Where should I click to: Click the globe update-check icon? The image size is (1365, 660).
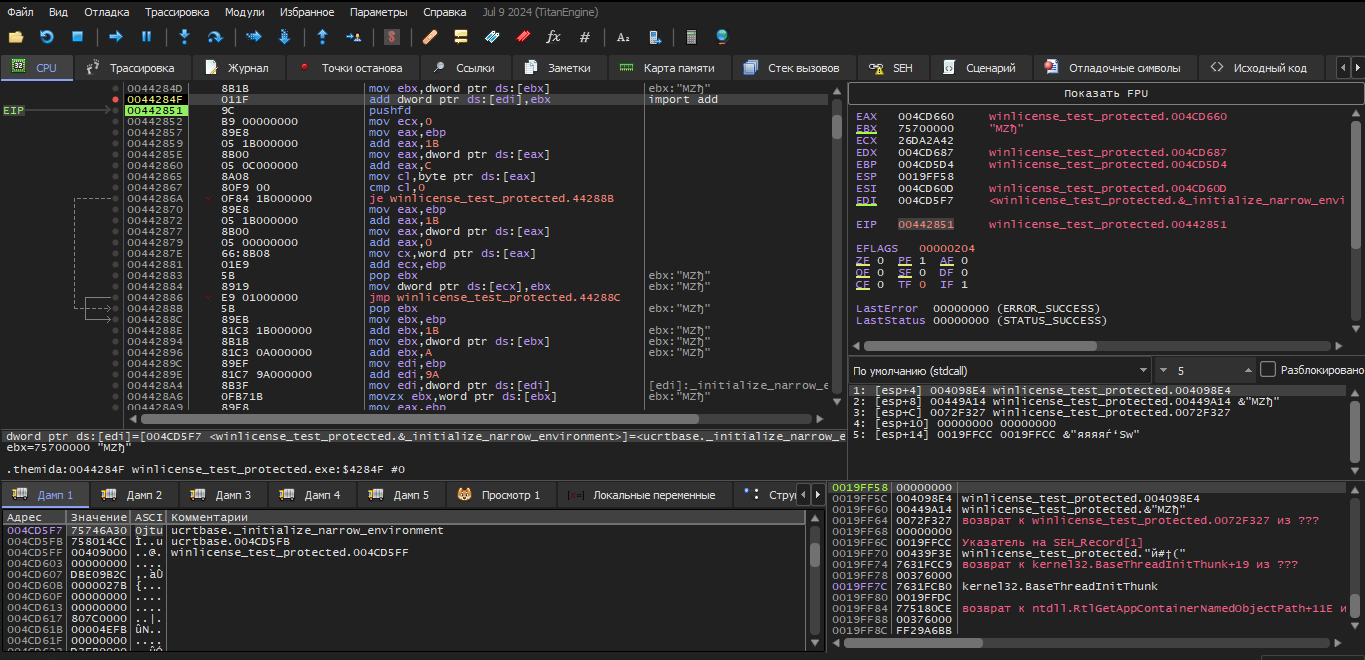point(722,37)
